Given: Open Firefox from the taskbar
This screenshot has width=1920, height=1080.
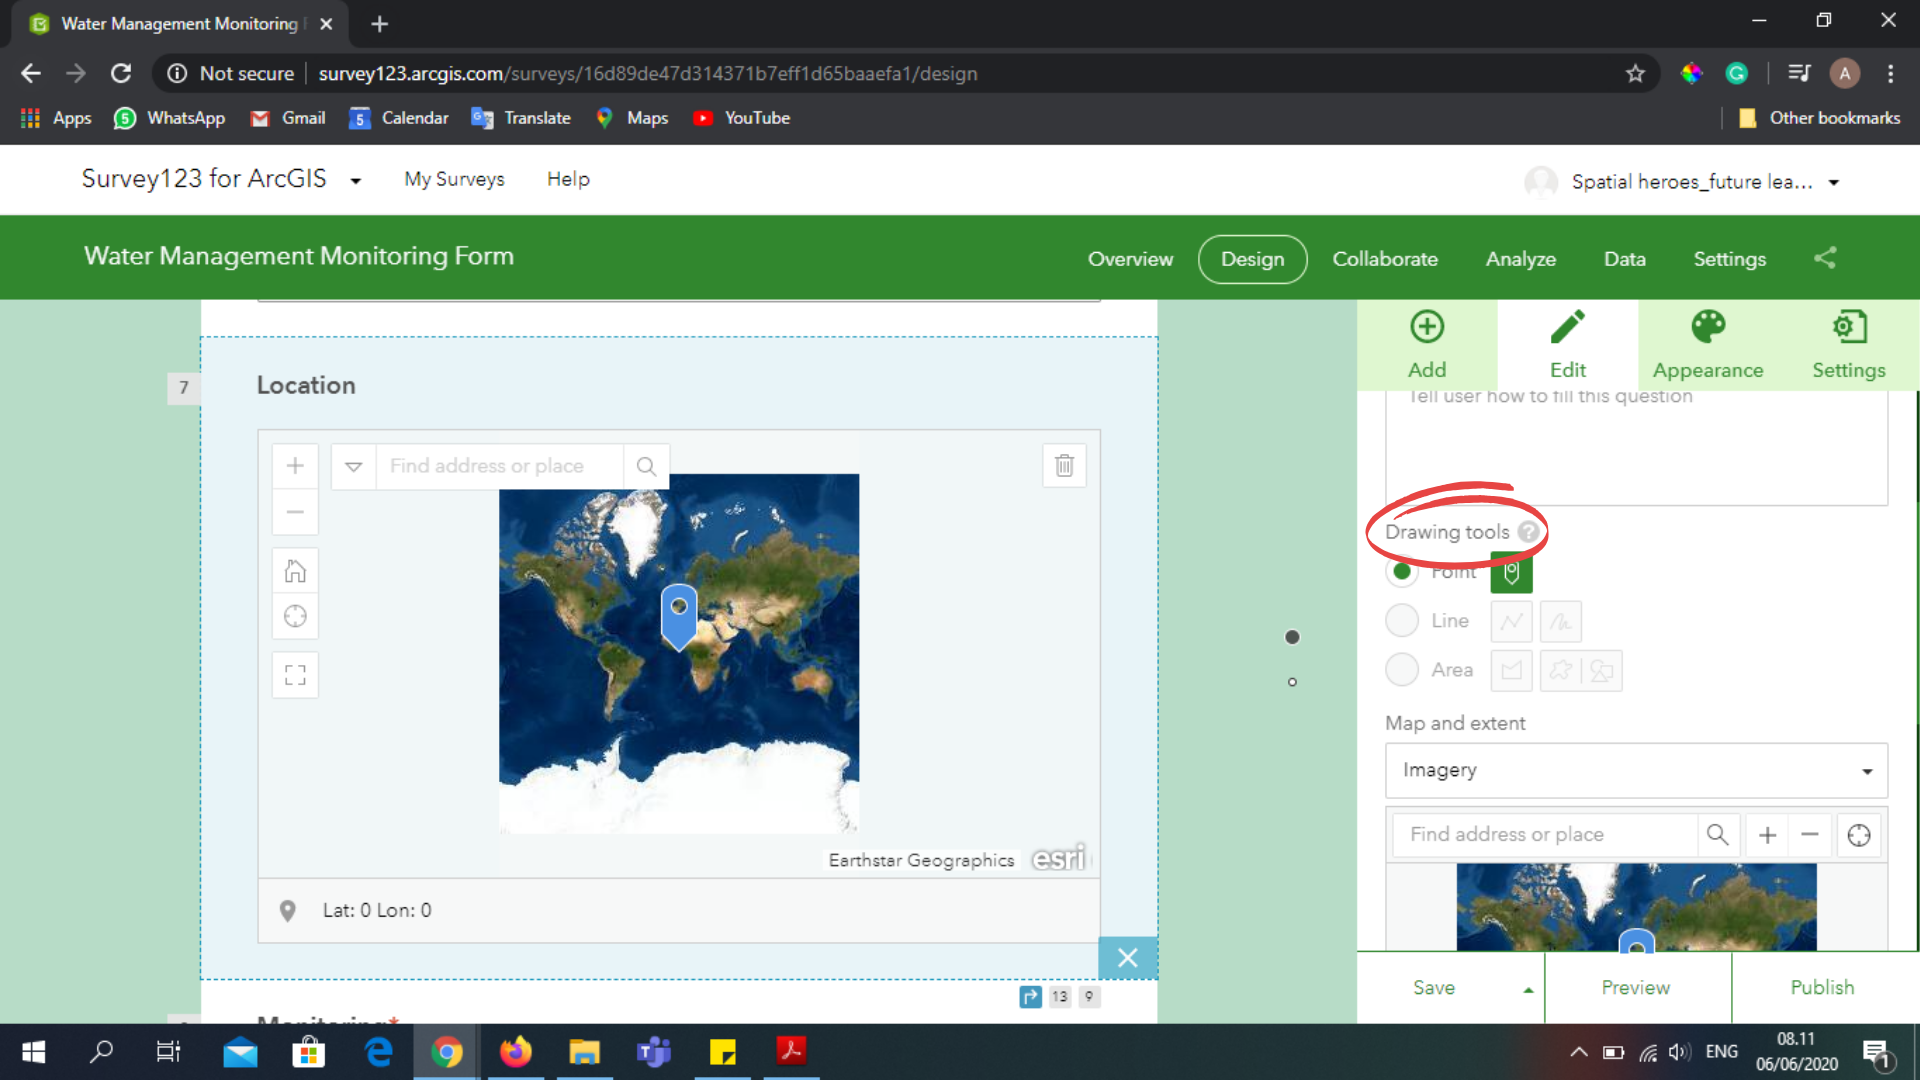Looking at the screenshot, I should (516, 1052).
